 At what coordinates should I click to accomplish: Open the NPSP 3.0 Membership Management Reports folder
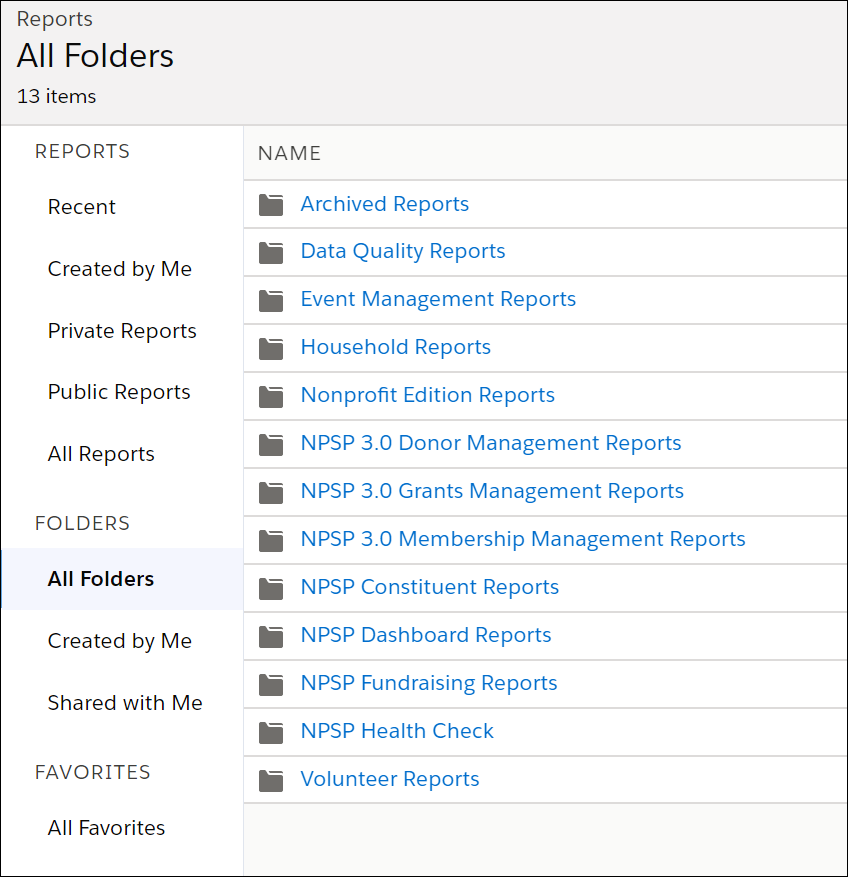(523, 539)
